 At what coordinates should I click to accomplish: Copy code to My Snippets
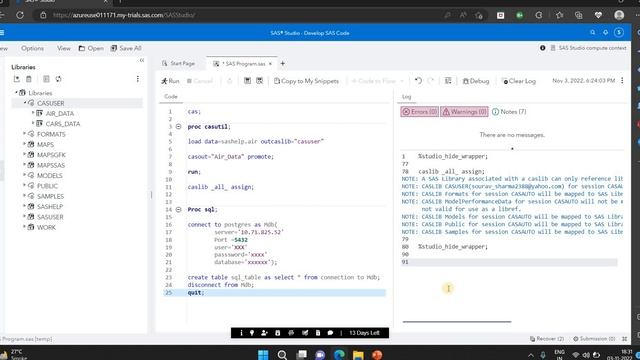[x=306, y=81]
